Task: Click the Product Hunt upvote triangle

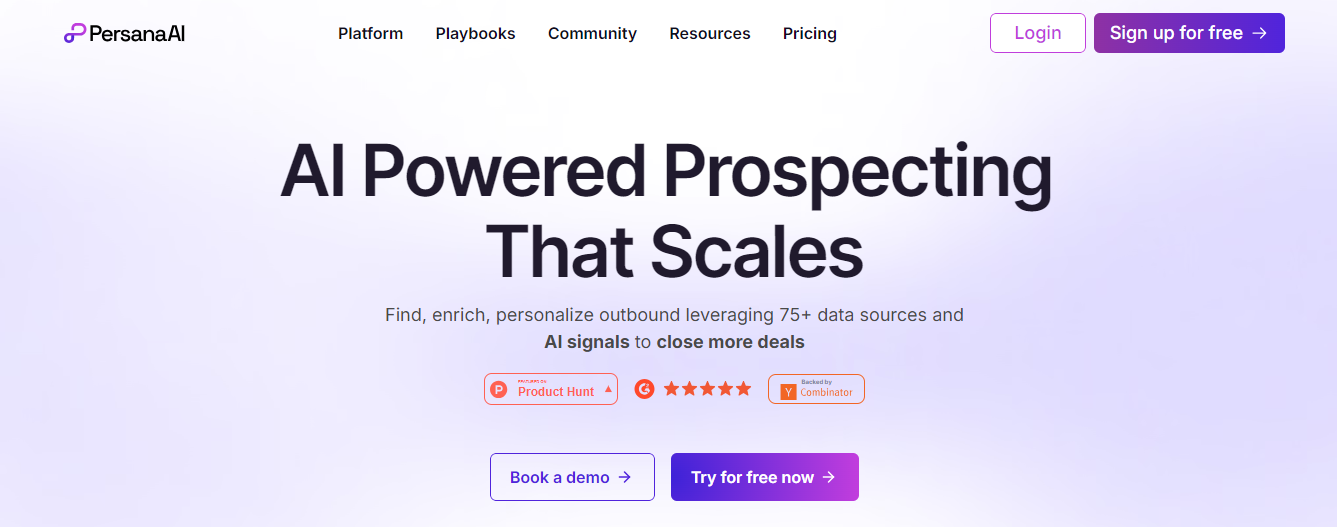Action: pos(608,388)
